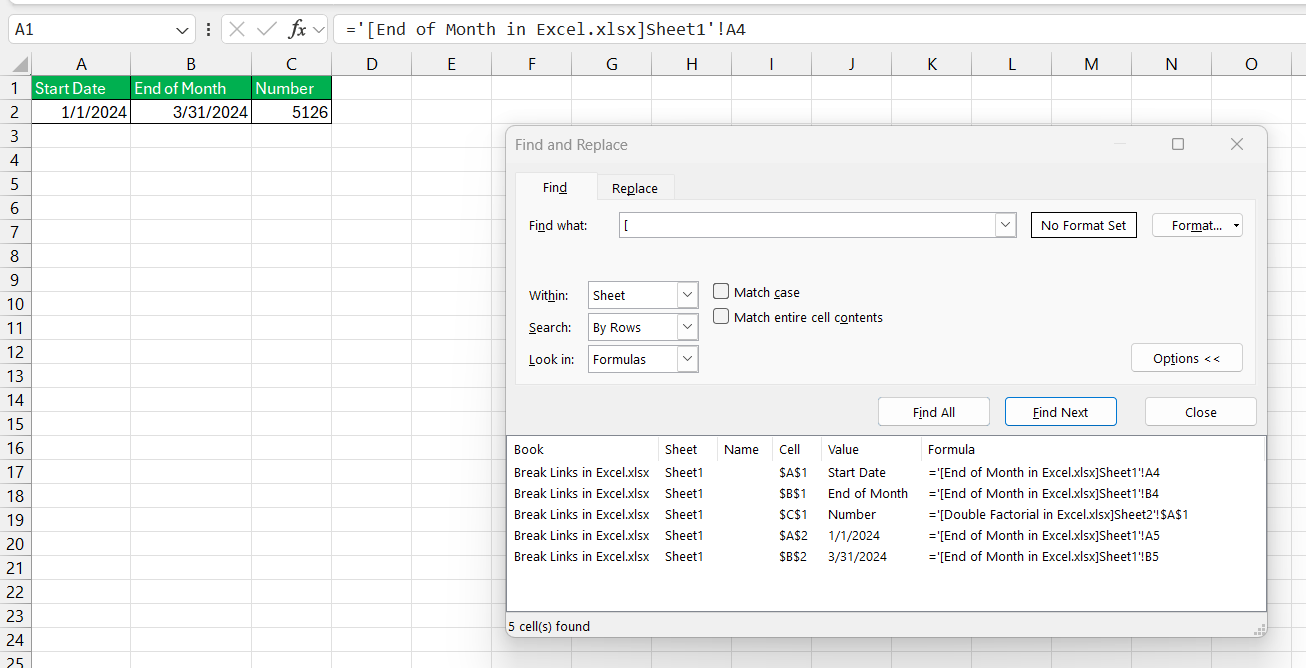The width and height of the screenshot is (1306, 668).
Task: Select result row for cell $A$2
Action: tap(886, 536)
